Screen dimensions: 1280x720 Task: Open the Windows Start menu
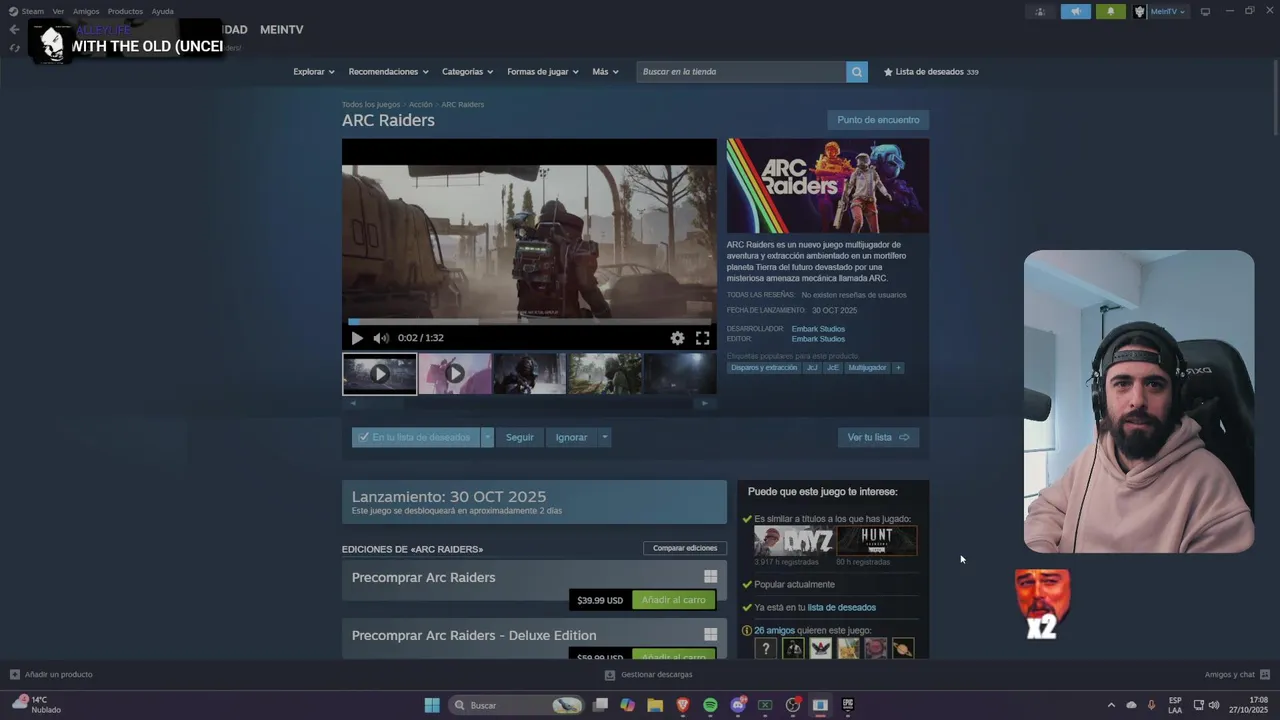click(432, 705)
